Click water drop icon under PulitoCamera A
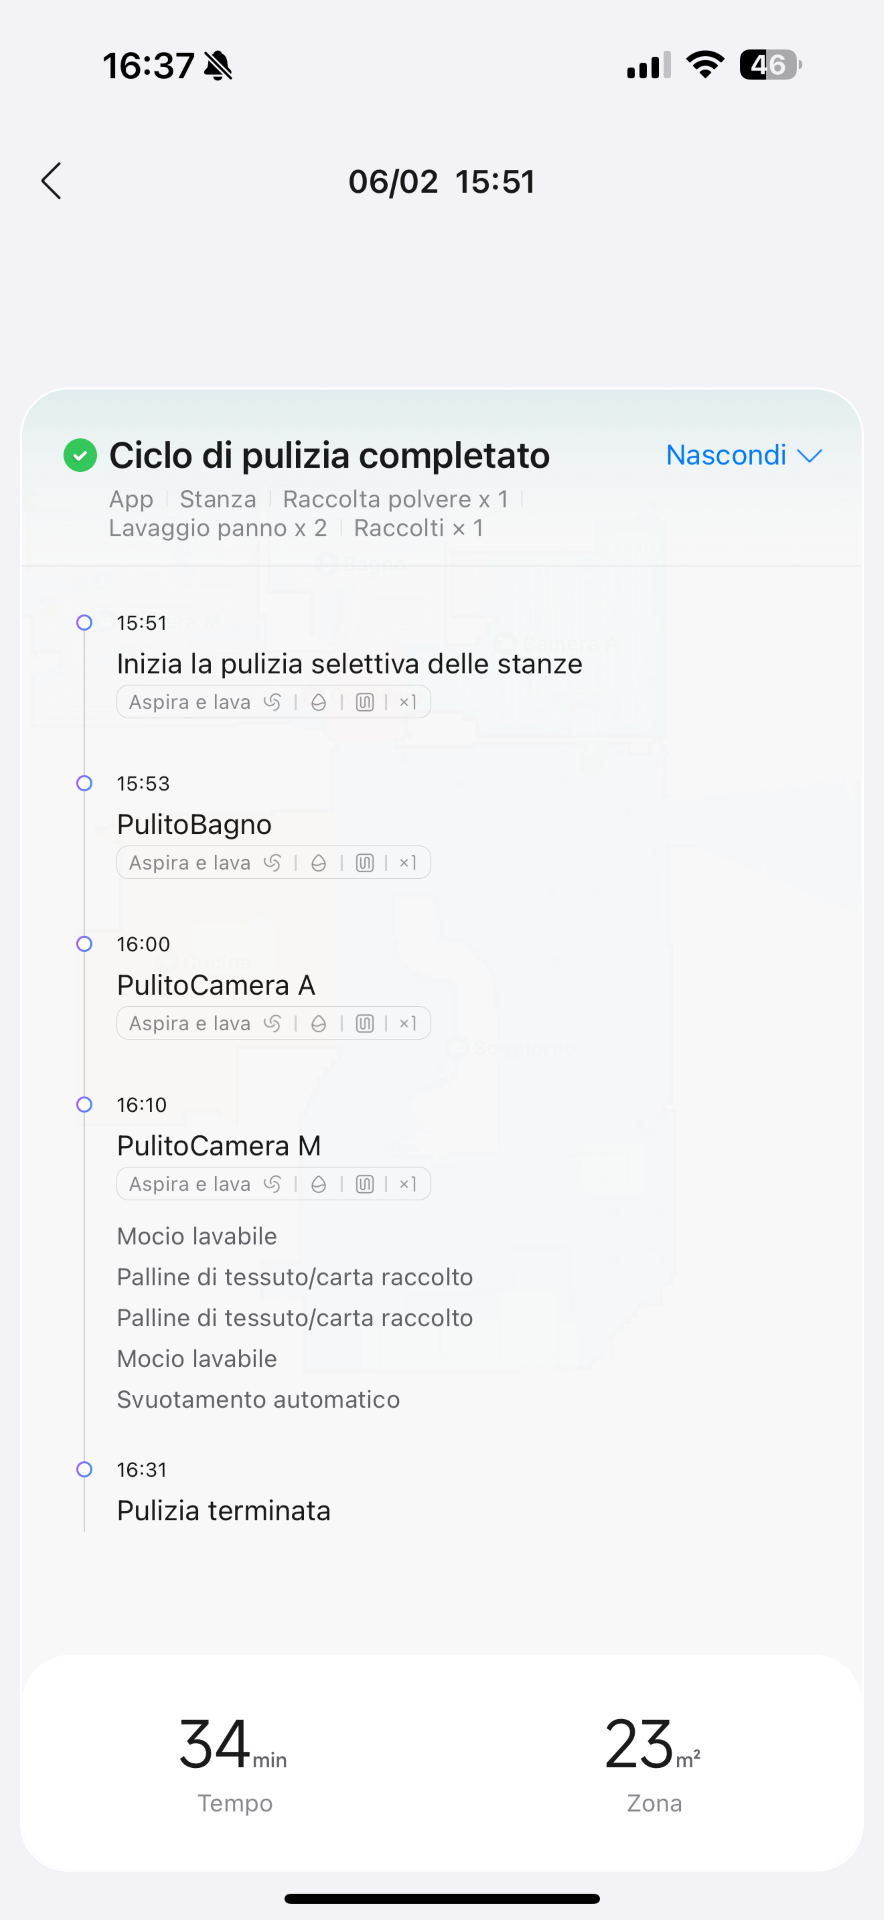 [319, 1023]
